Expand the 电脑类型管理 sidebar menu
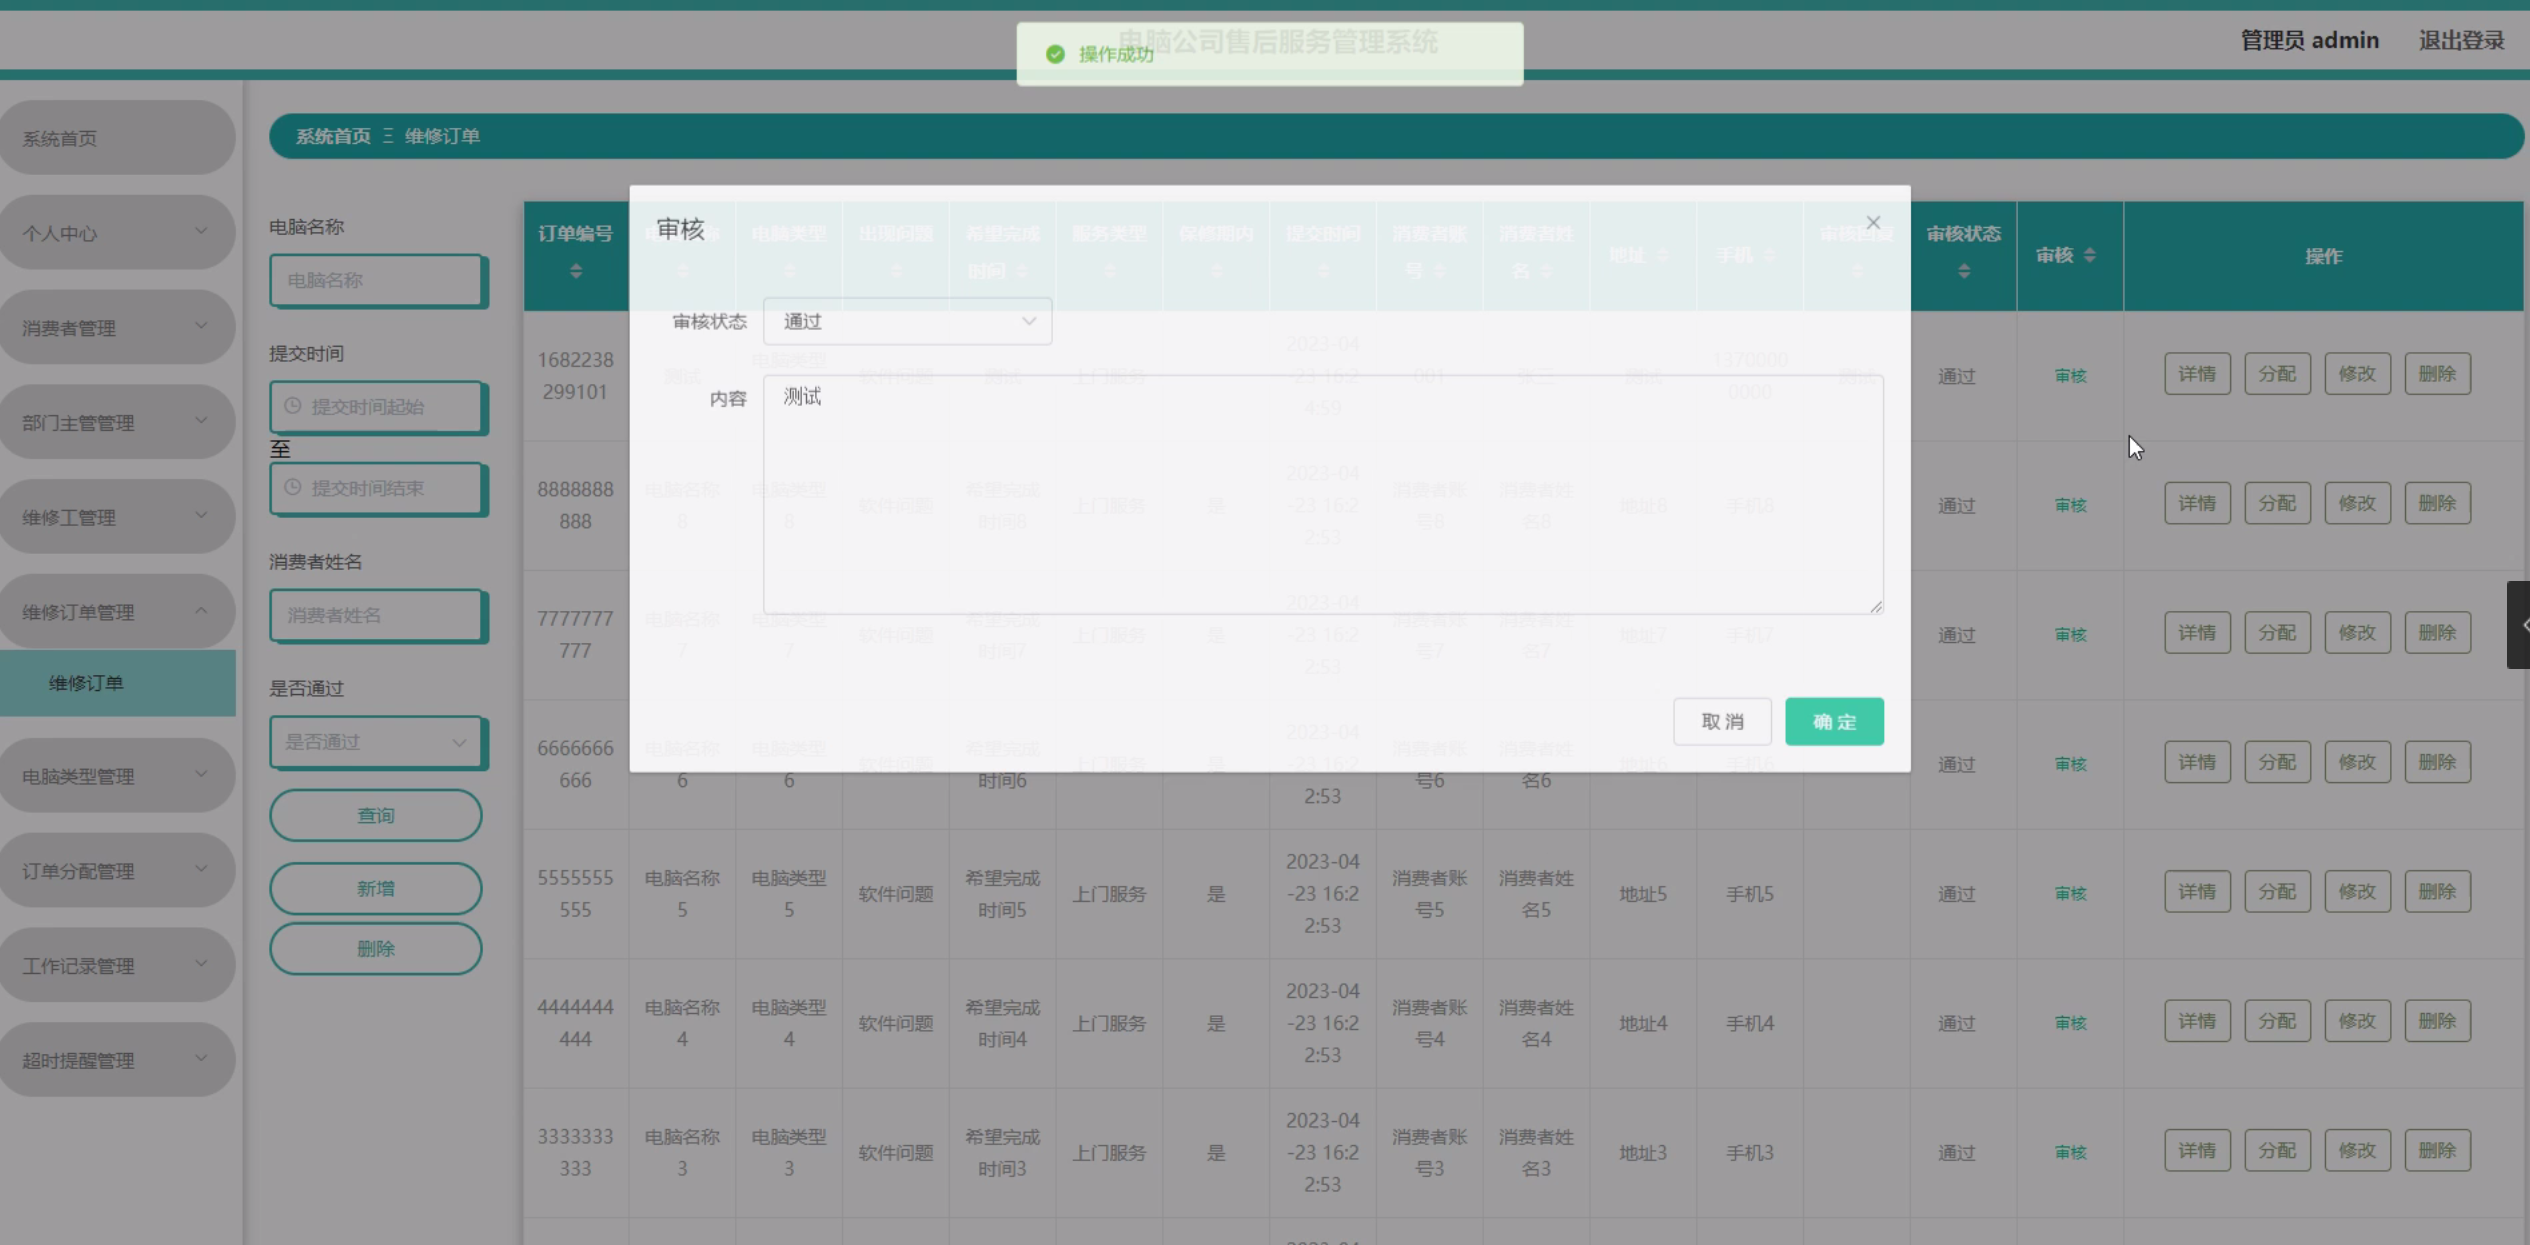The image size is (2530, 1245). click(x=117, y=776)
